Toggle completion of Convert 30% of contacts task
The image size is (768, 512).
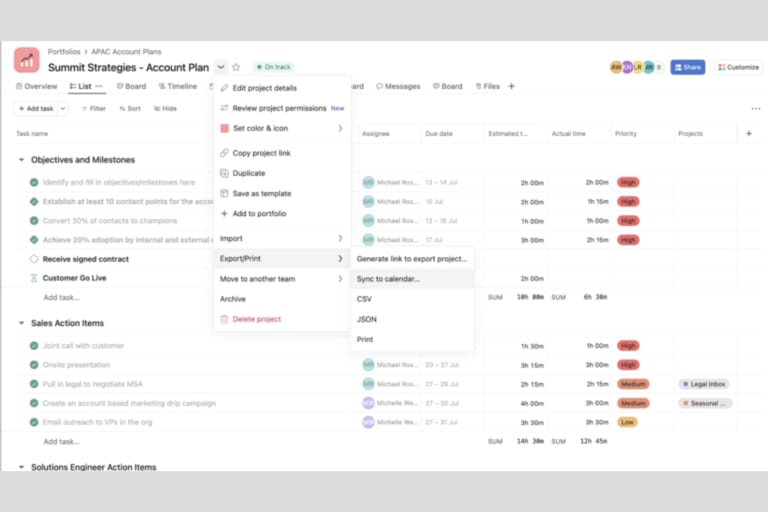[34, 220]
